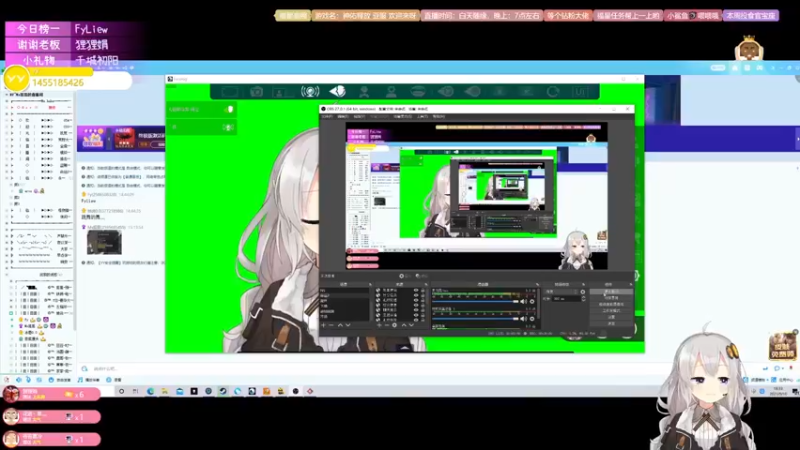The height and width of the screenshot is (450, 800).
Task: Add a source with plus in OBS Sources dock
Action: (379, 325)
